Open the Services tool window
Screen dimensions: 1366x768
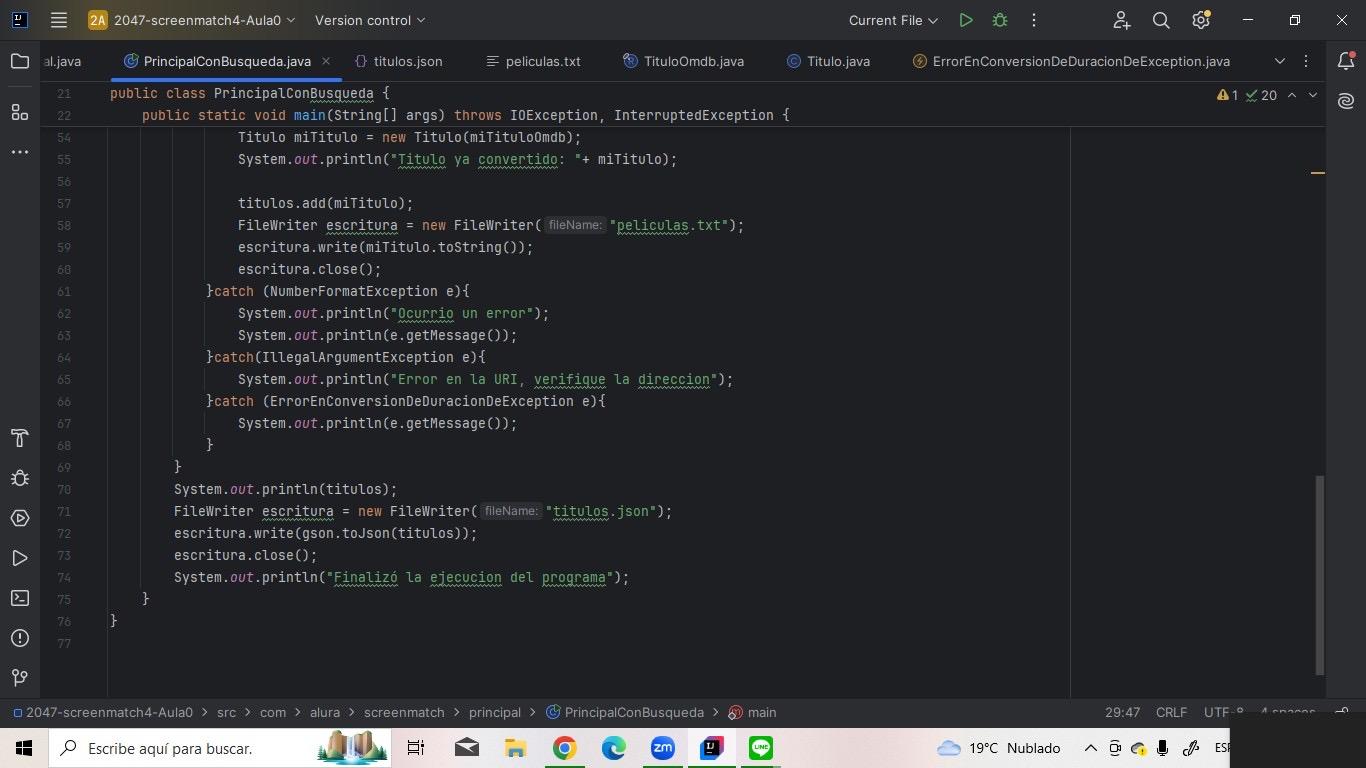(20, 518)
